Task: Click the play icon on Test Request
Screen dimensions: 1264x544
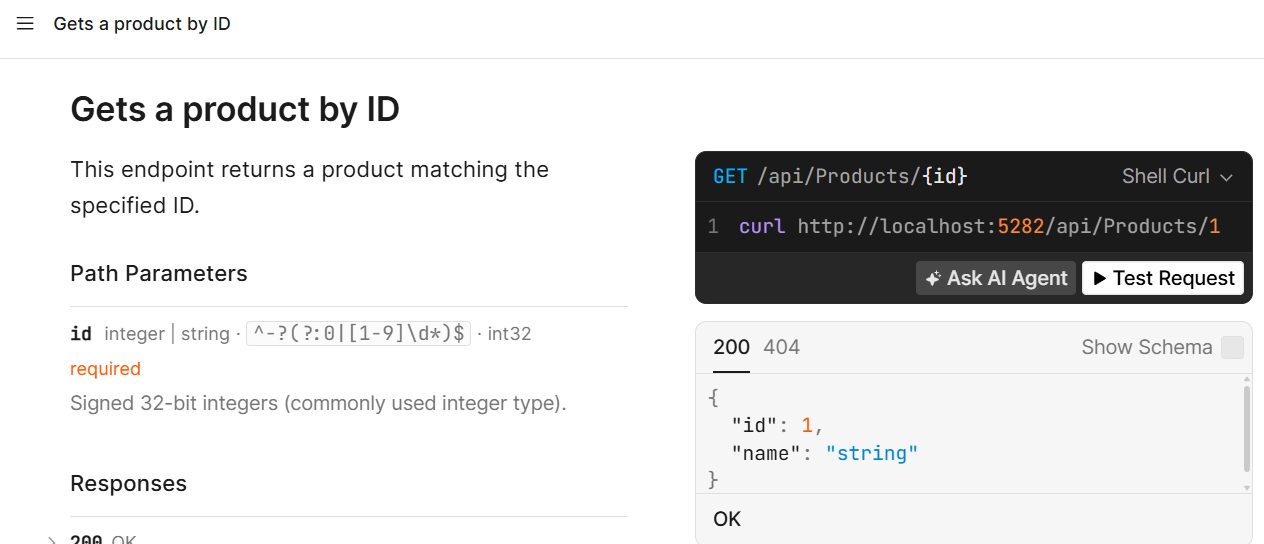Action: (1100, 279)
